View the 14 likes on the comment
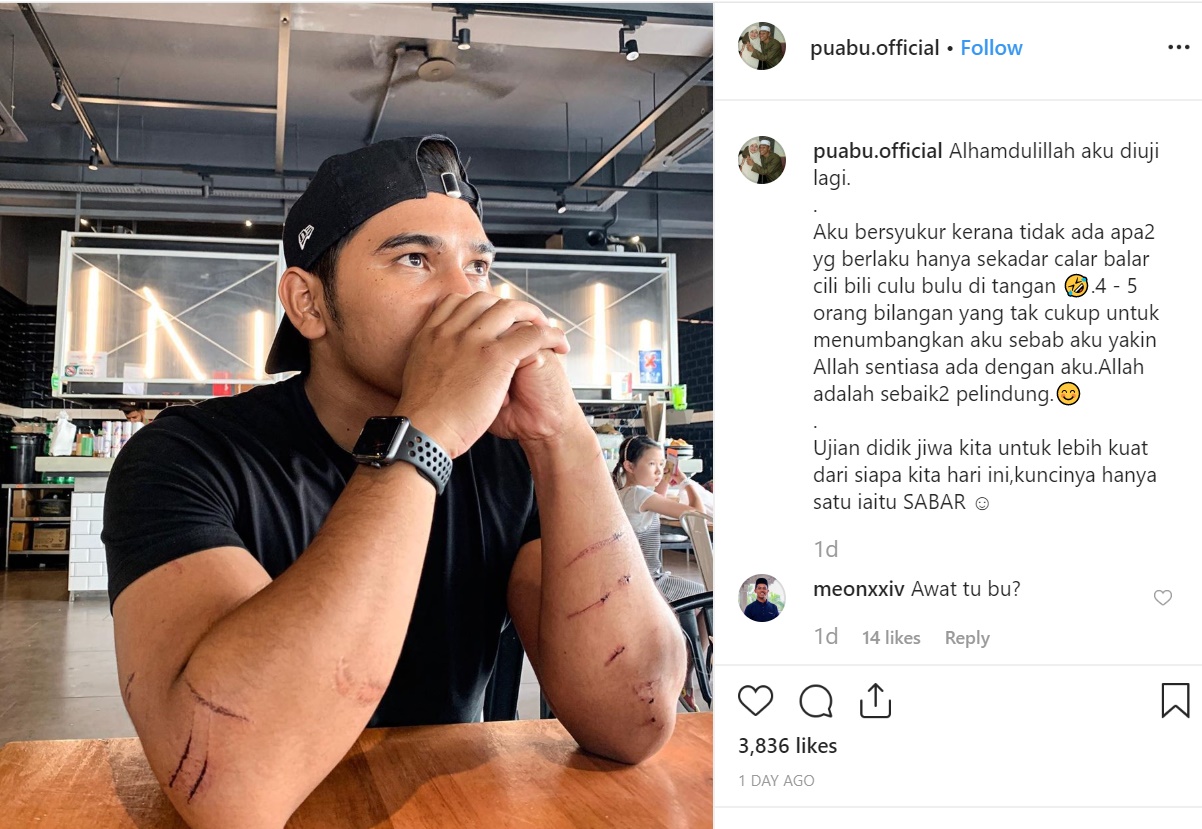 891,638
